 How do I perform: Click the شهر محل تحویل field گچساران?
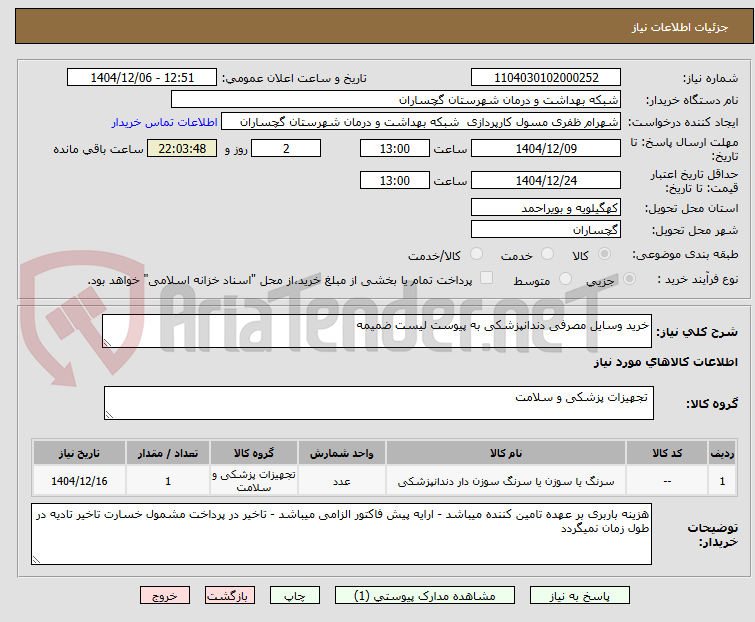[x=546, y=230]
